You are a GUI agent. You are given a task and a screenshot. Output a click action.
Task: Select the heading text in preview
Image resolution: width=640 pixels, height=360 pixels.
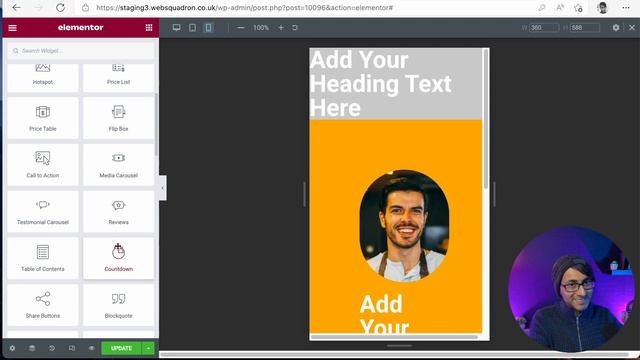pyautogui.click(x=380, y=84)
